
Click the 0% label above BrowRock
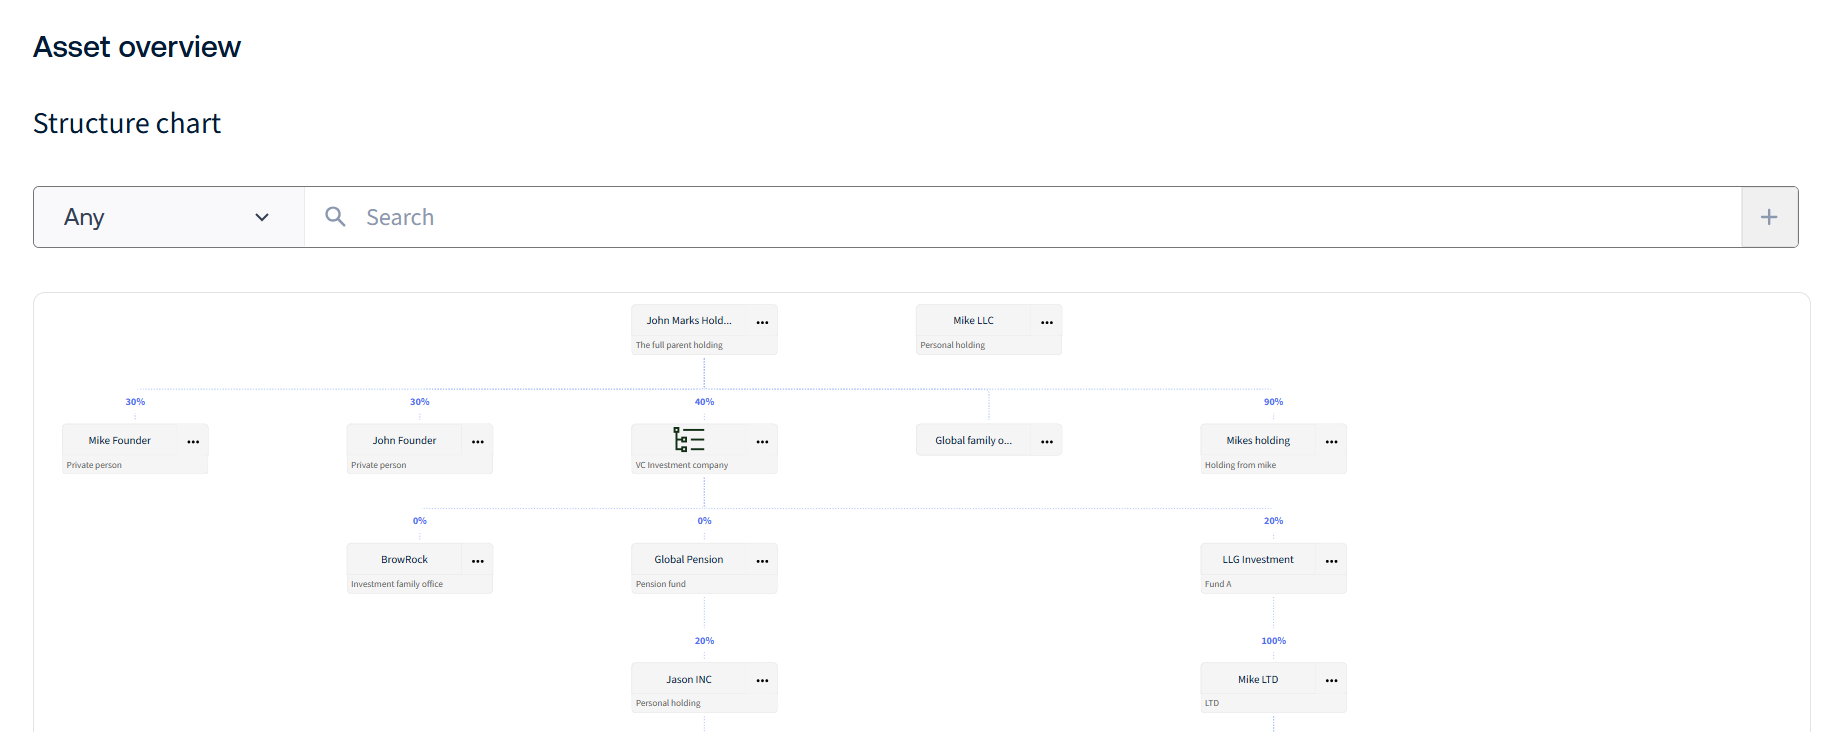pyautogui.click(x=420, y=521)
